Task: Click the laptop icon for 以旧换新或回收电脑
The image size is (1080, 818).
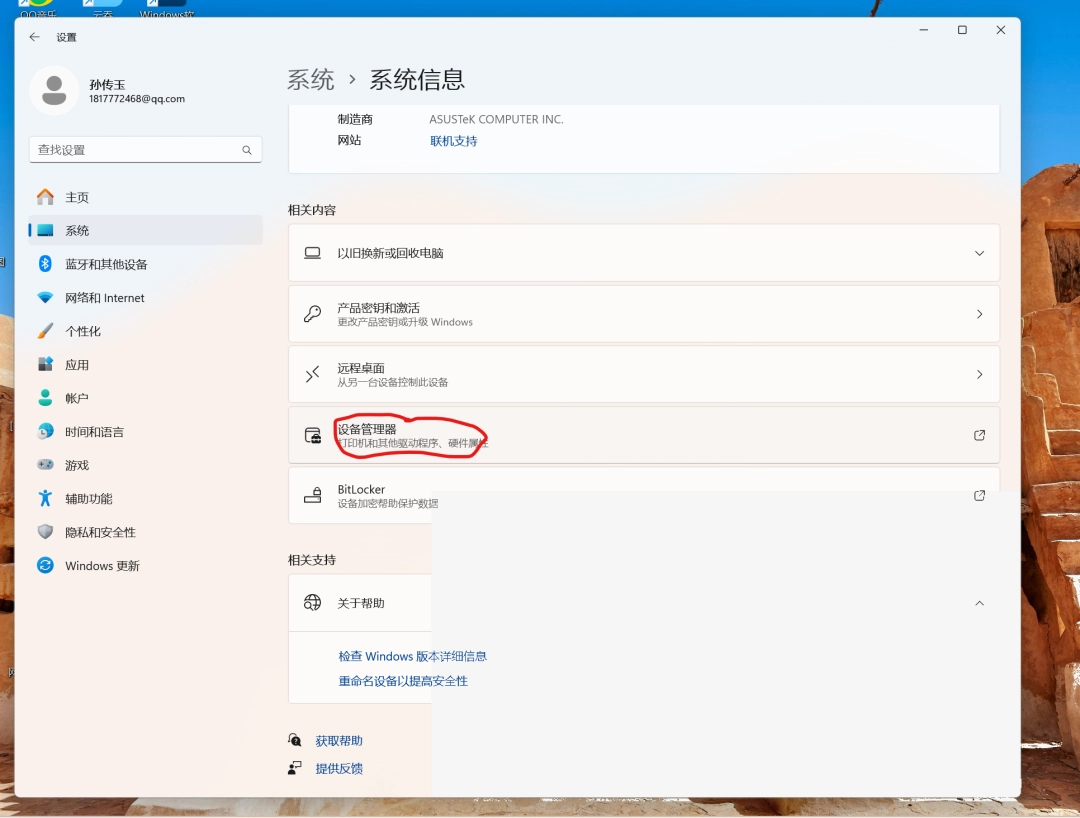Action: [313, 253]
